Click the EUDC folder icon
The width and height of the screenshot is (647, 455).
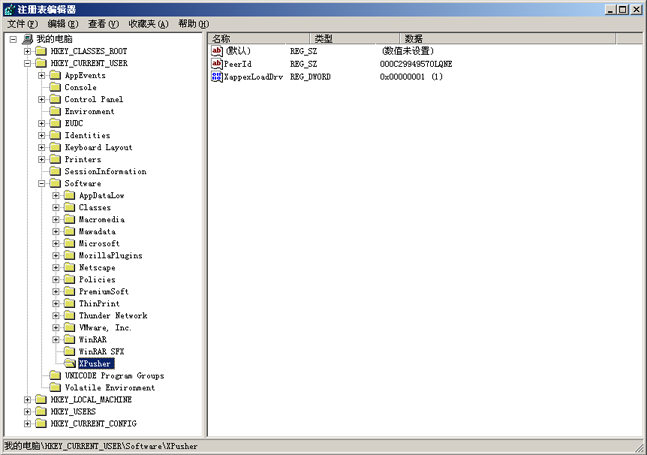click(55, 123)
